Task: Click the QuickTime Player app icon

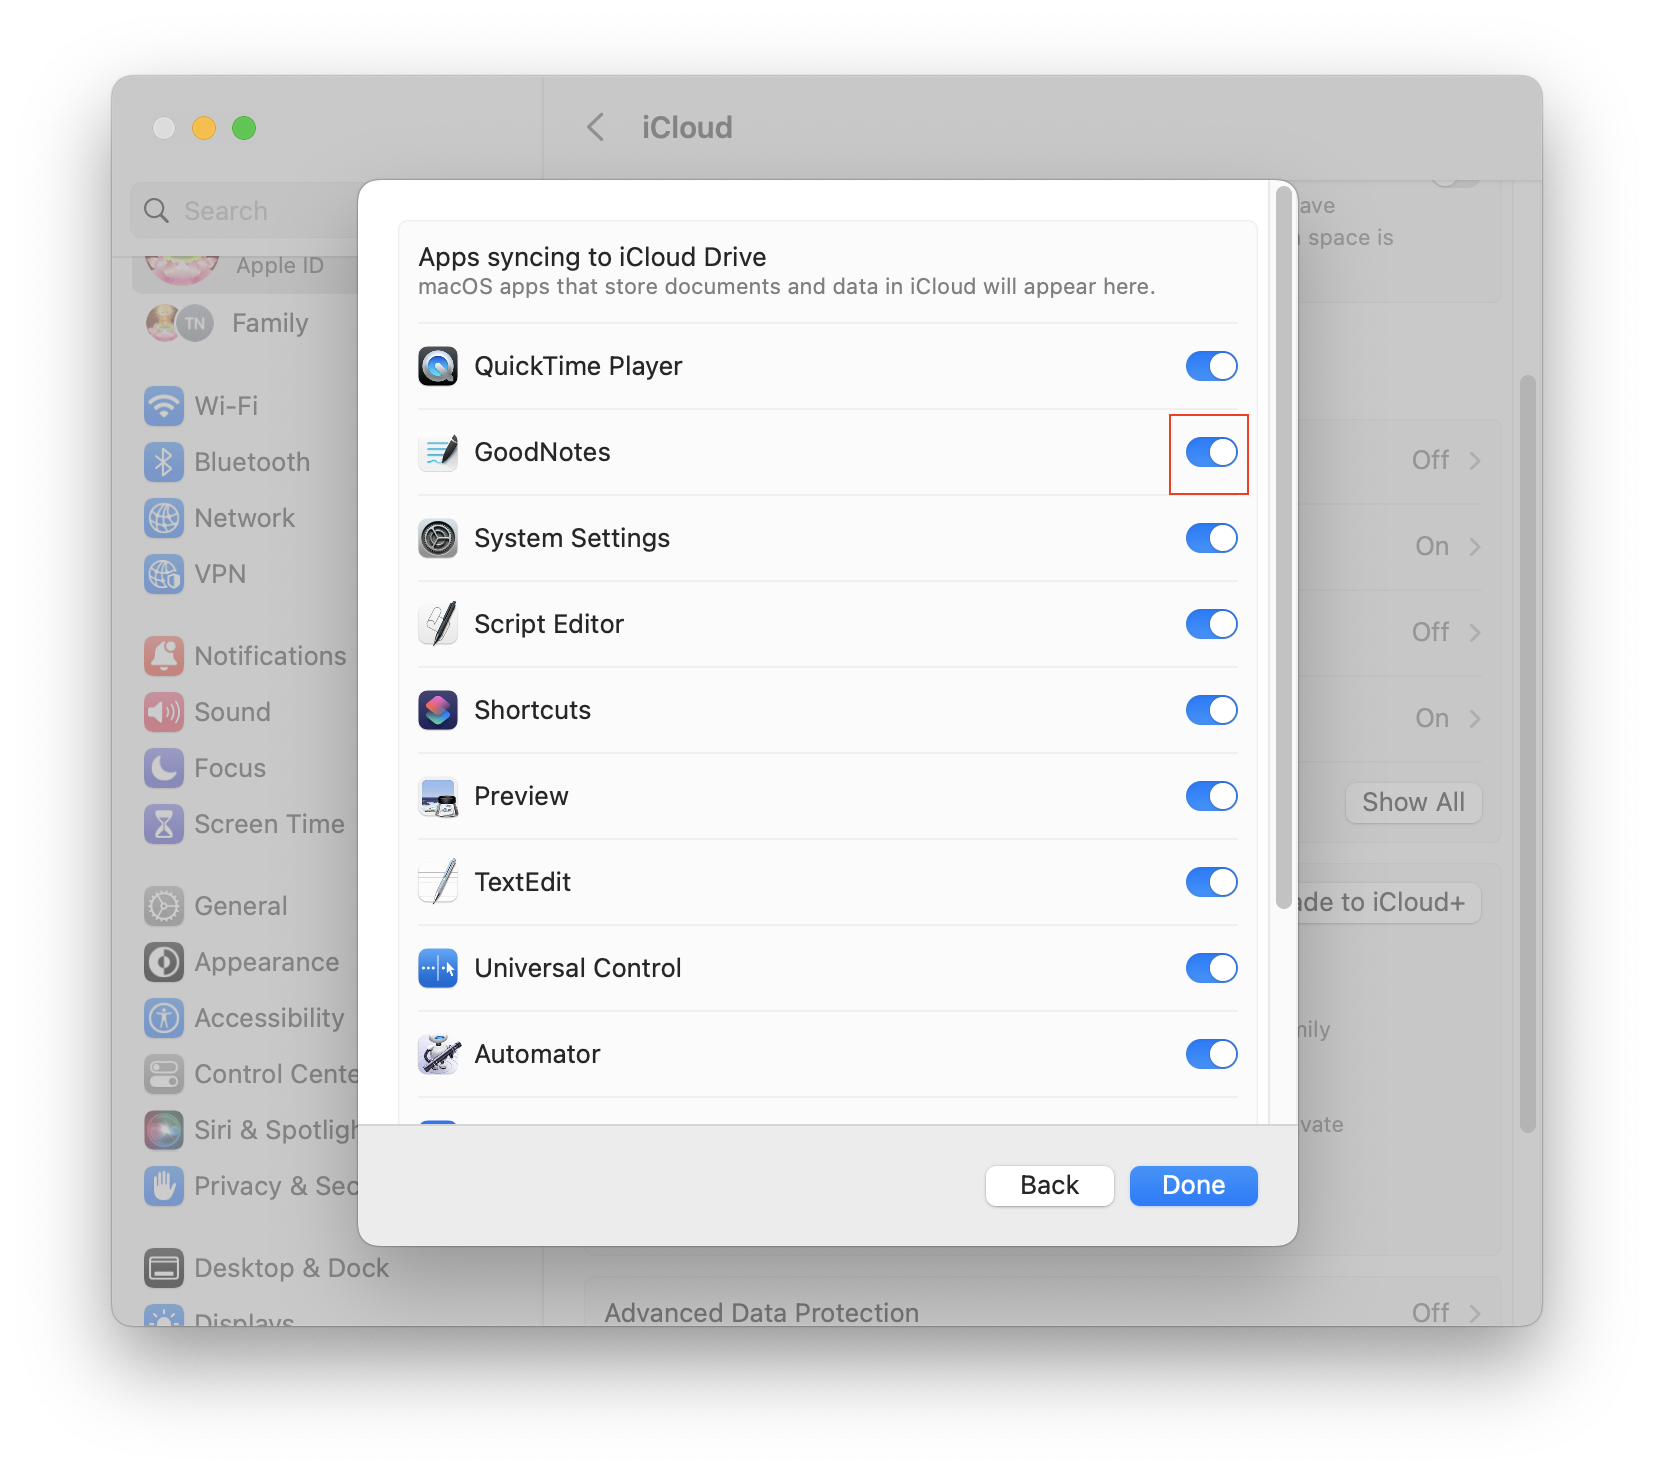Action: coord(438,366)
